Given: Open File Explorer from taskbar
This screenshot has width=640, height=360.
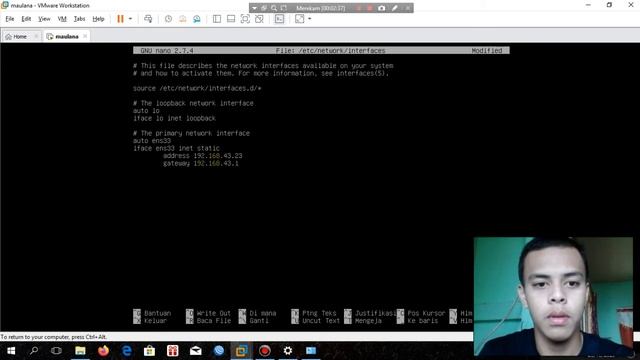Looking at the screenshot, I should (x=80, y=351).
